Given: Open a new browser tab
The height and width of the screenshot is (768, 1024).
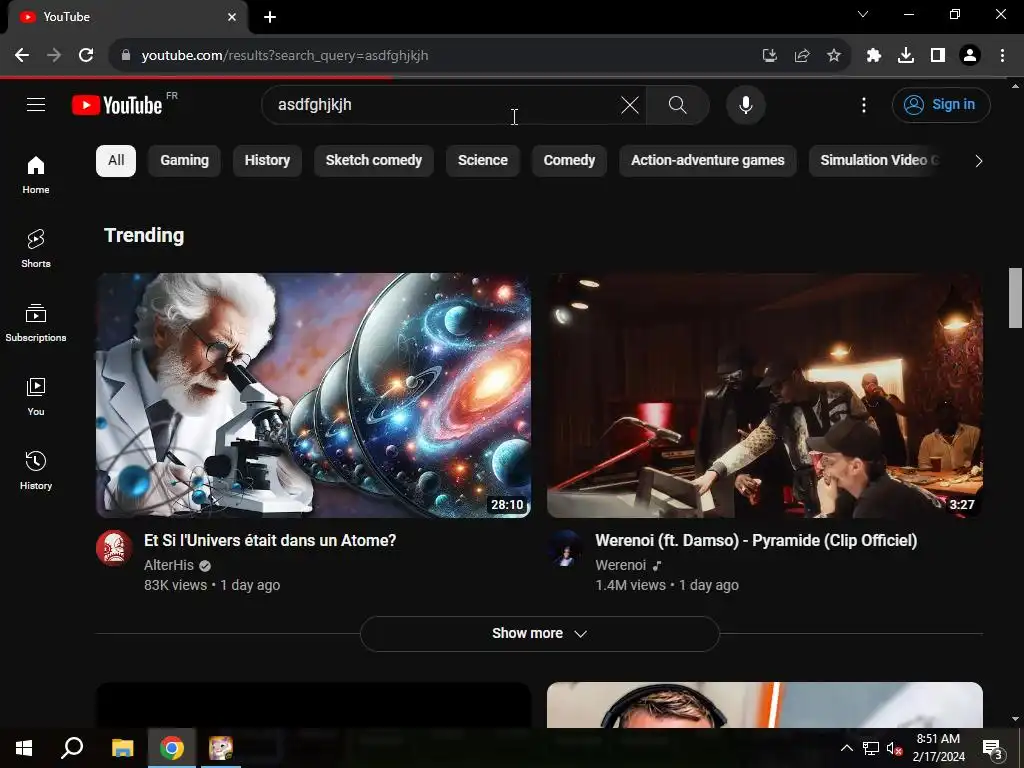Looking at the screenshot, I should click(x=270, y=17).
